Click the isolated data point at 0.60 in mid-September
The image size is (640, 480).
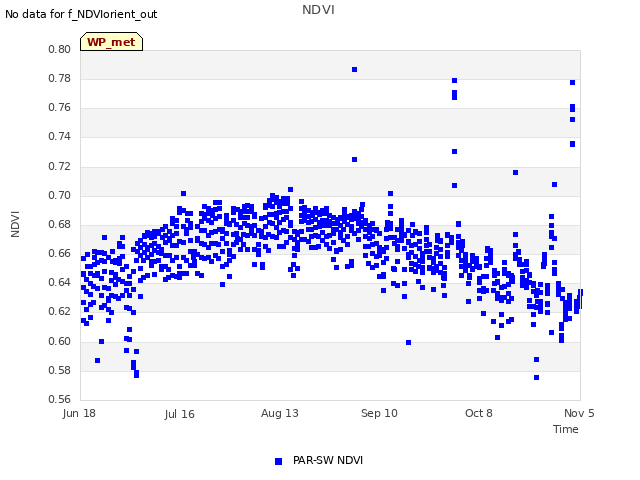(x=409, y=342)
